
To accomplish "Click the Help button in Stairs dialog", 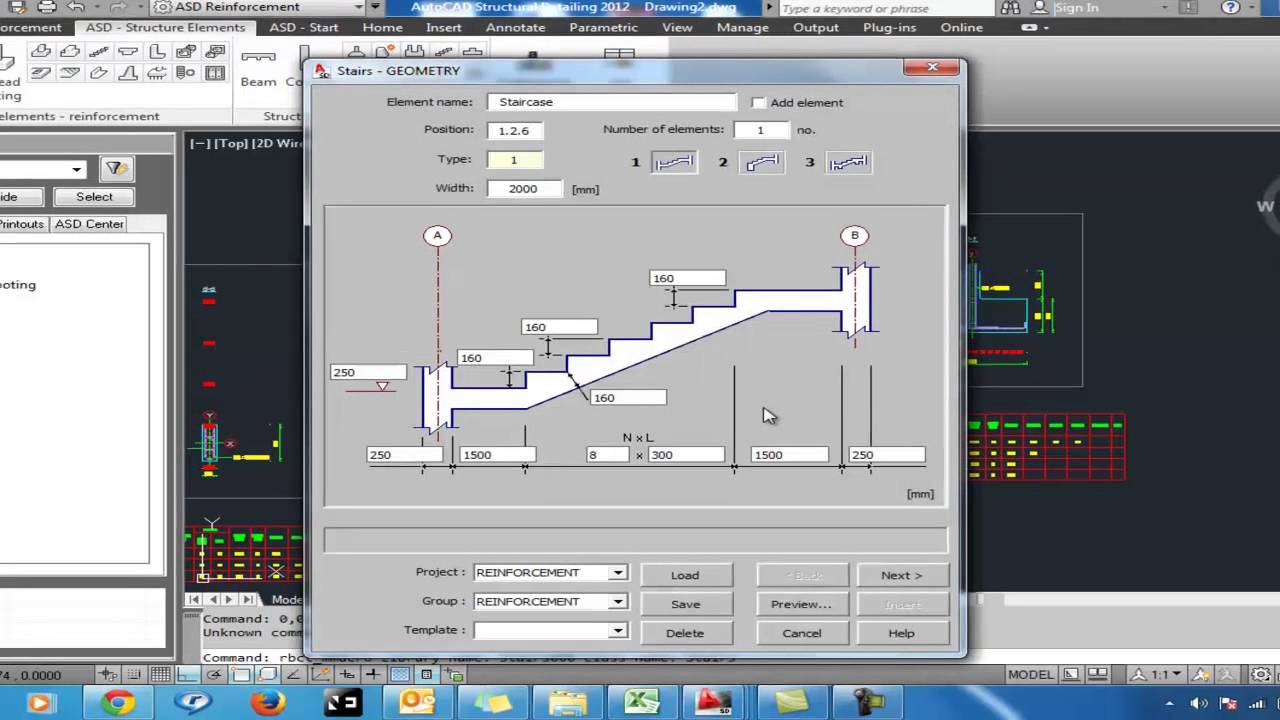I will pos(901,633).
